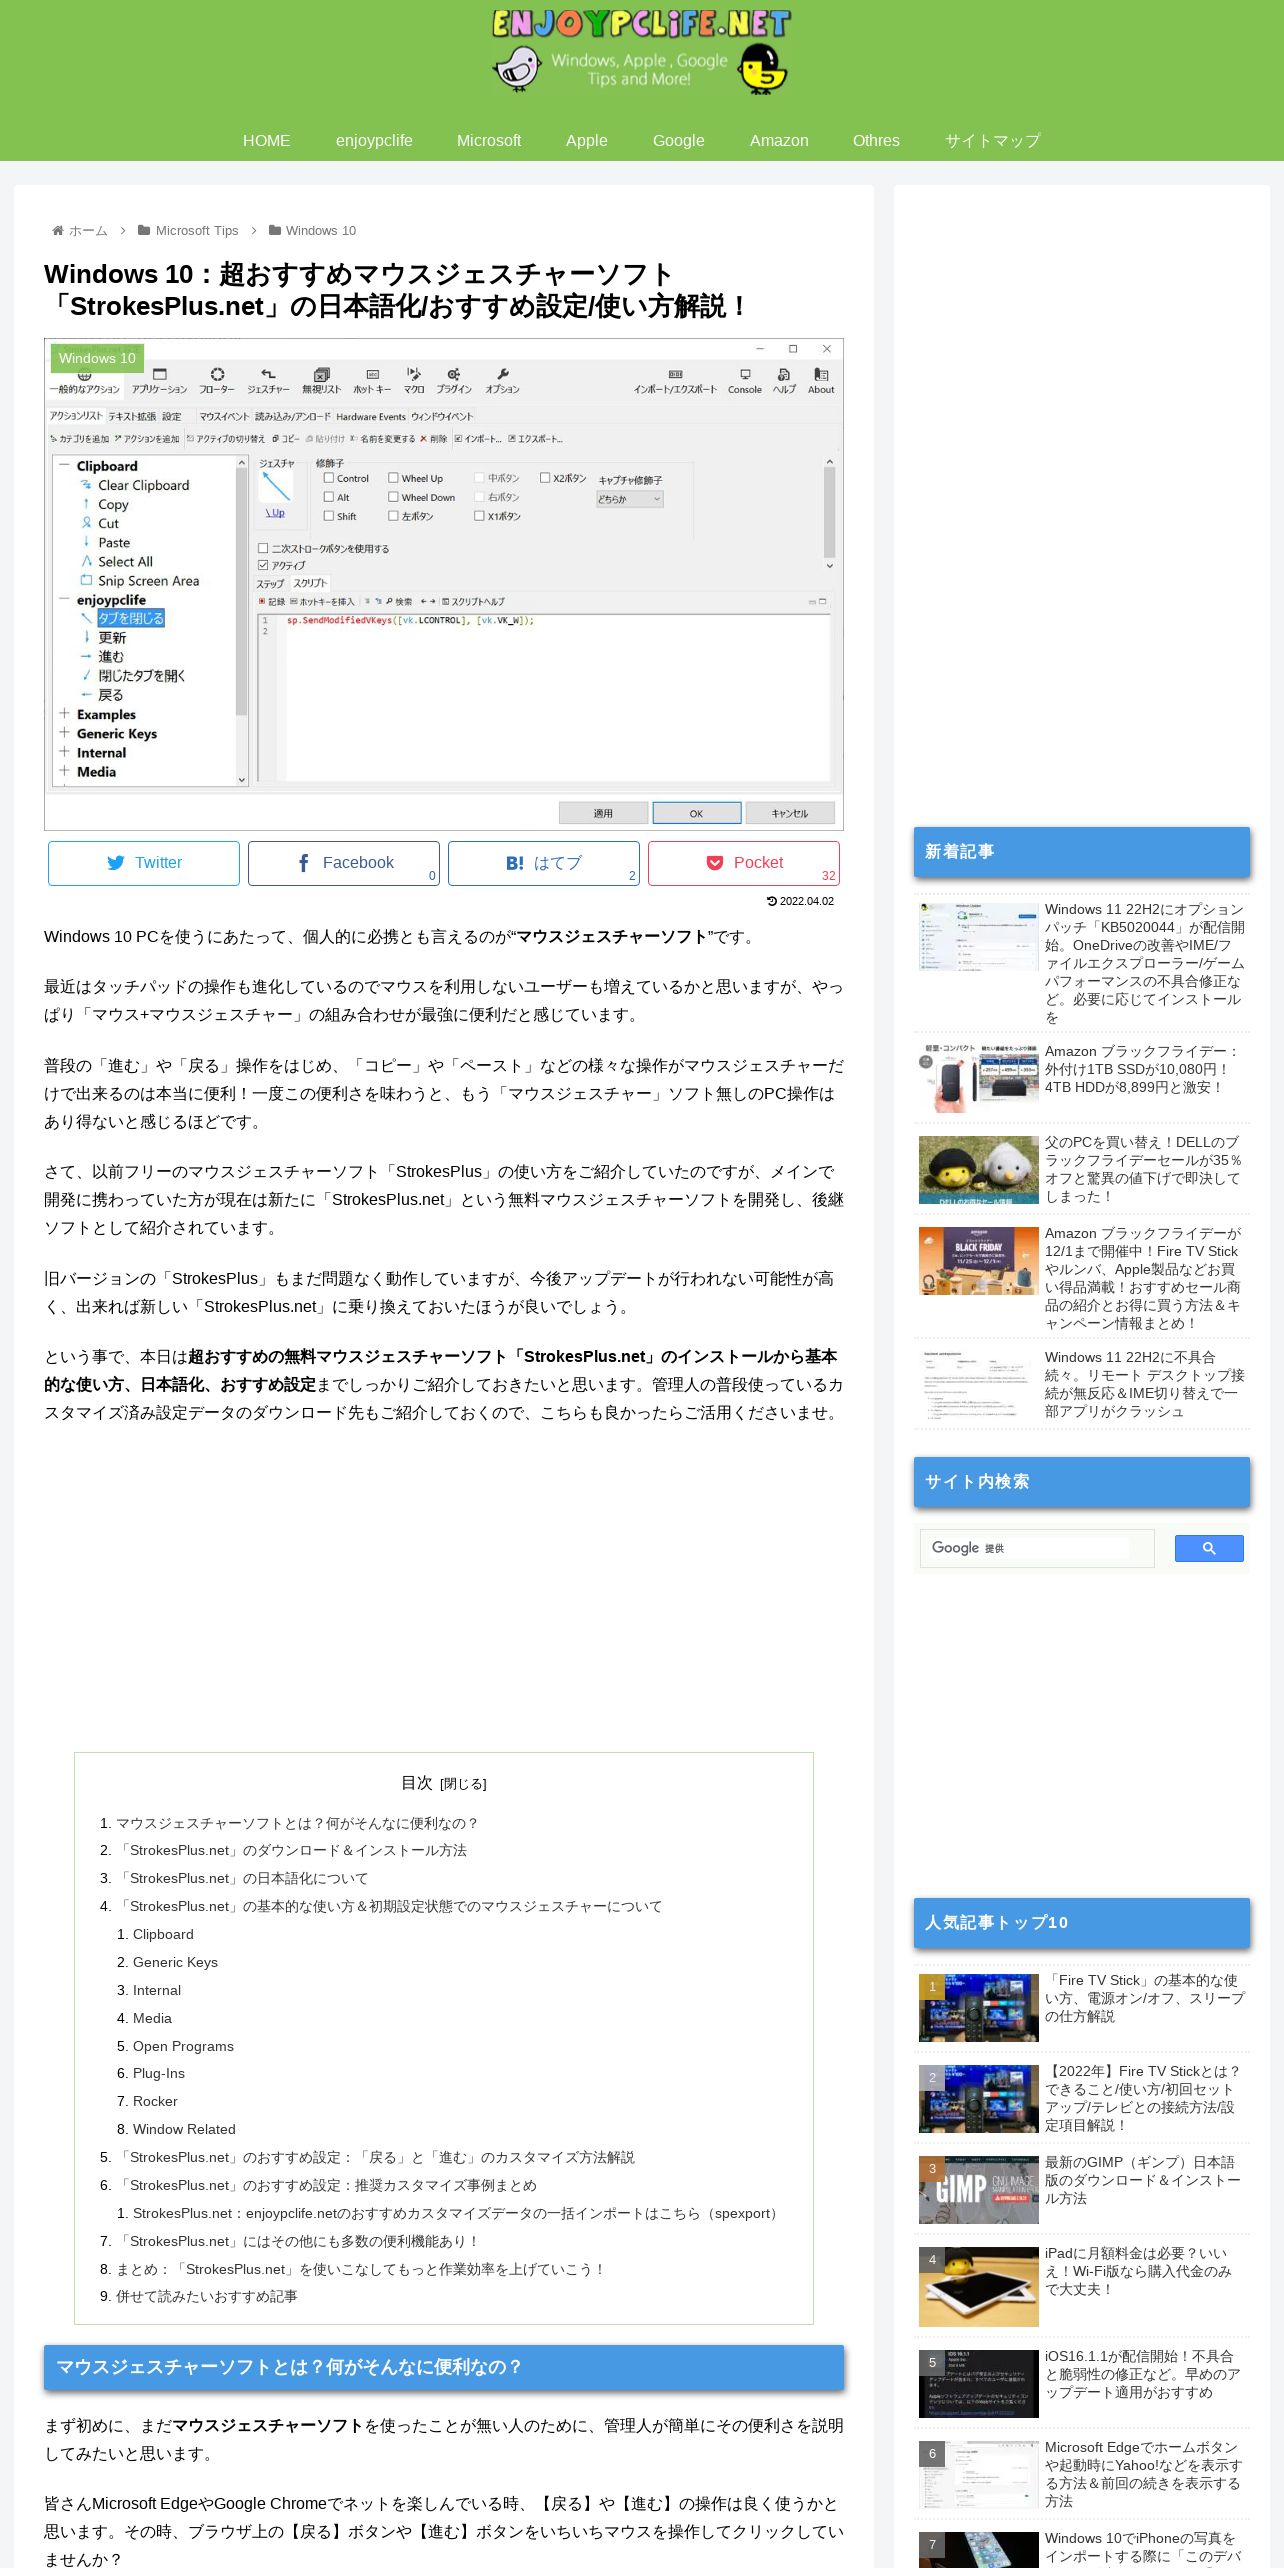Click the home icon in breadcrumb

(58, 231)
